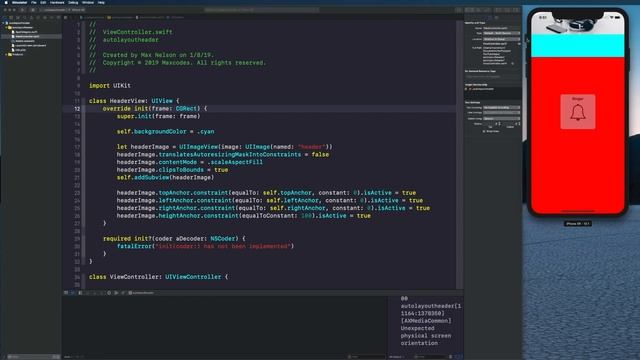The width and height of the screenshot is (640, 360).
Task: Hide the debug area using debug bar icon
Action: pos(66,293)
